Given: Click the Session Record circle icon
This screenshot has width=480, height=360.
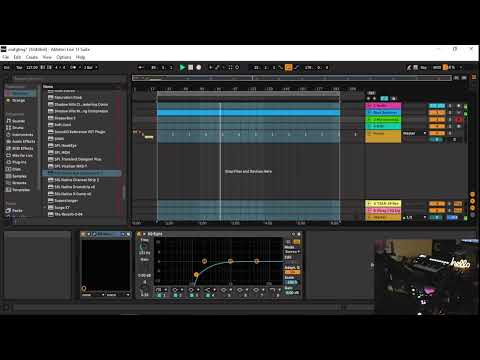Looking at the screenshot, I should [237, 67].
